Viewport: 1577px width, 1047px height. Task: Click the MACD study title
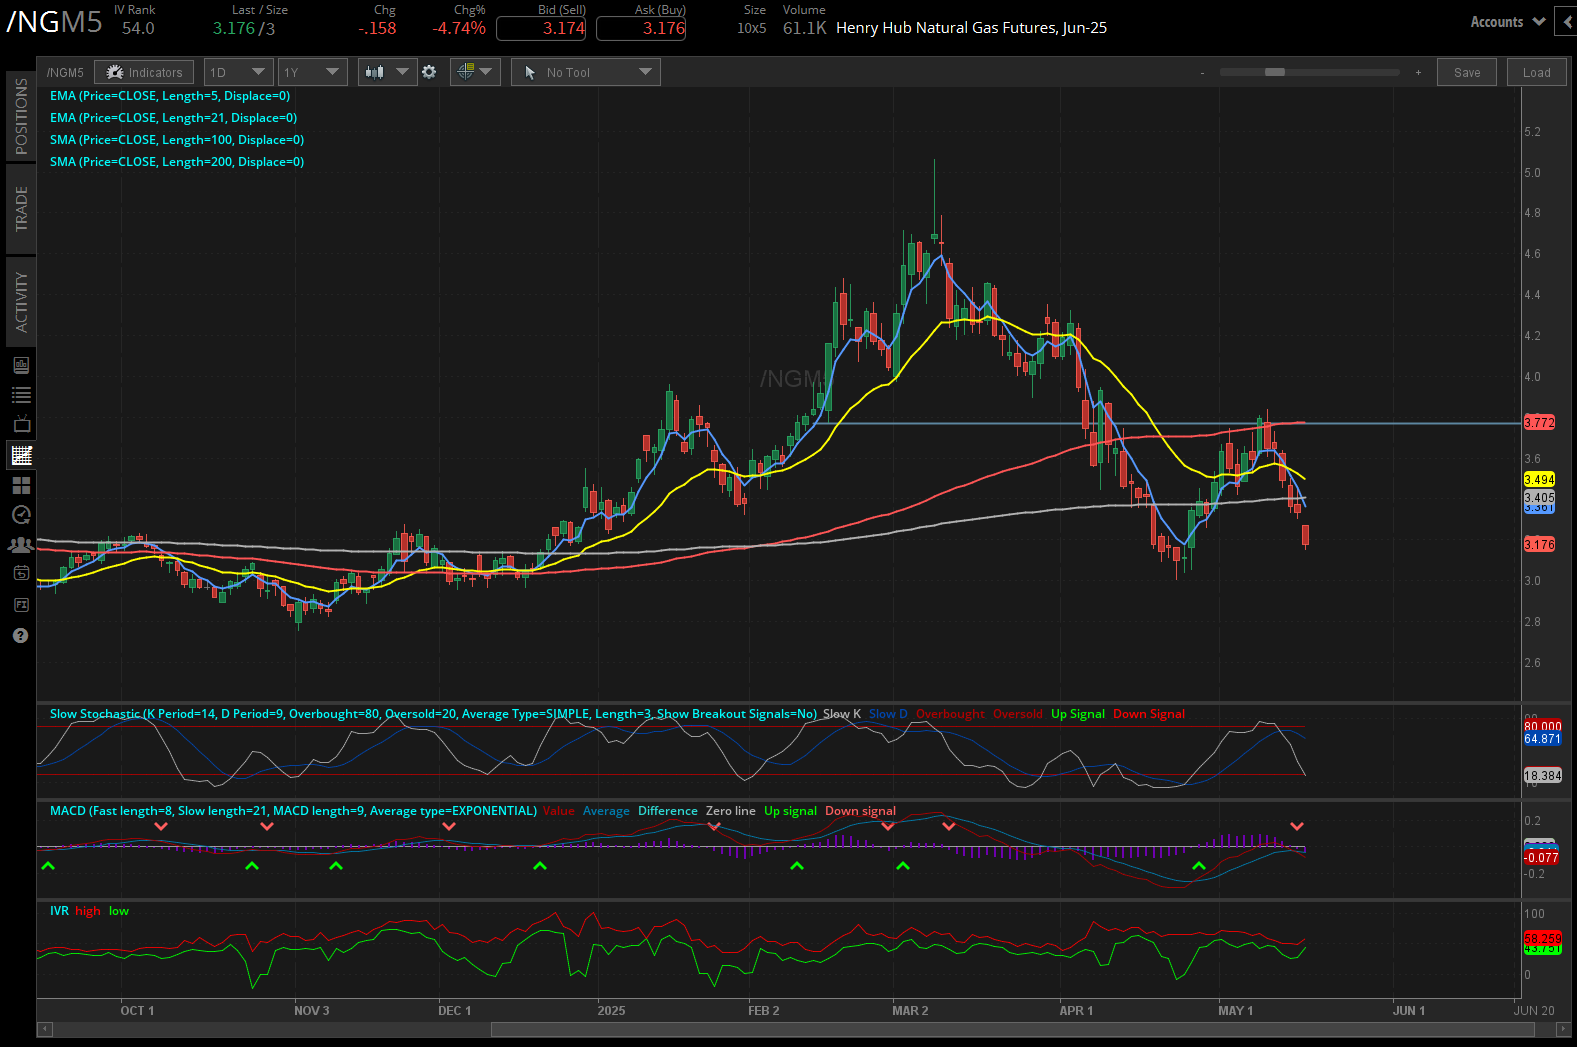click(293, 811)
